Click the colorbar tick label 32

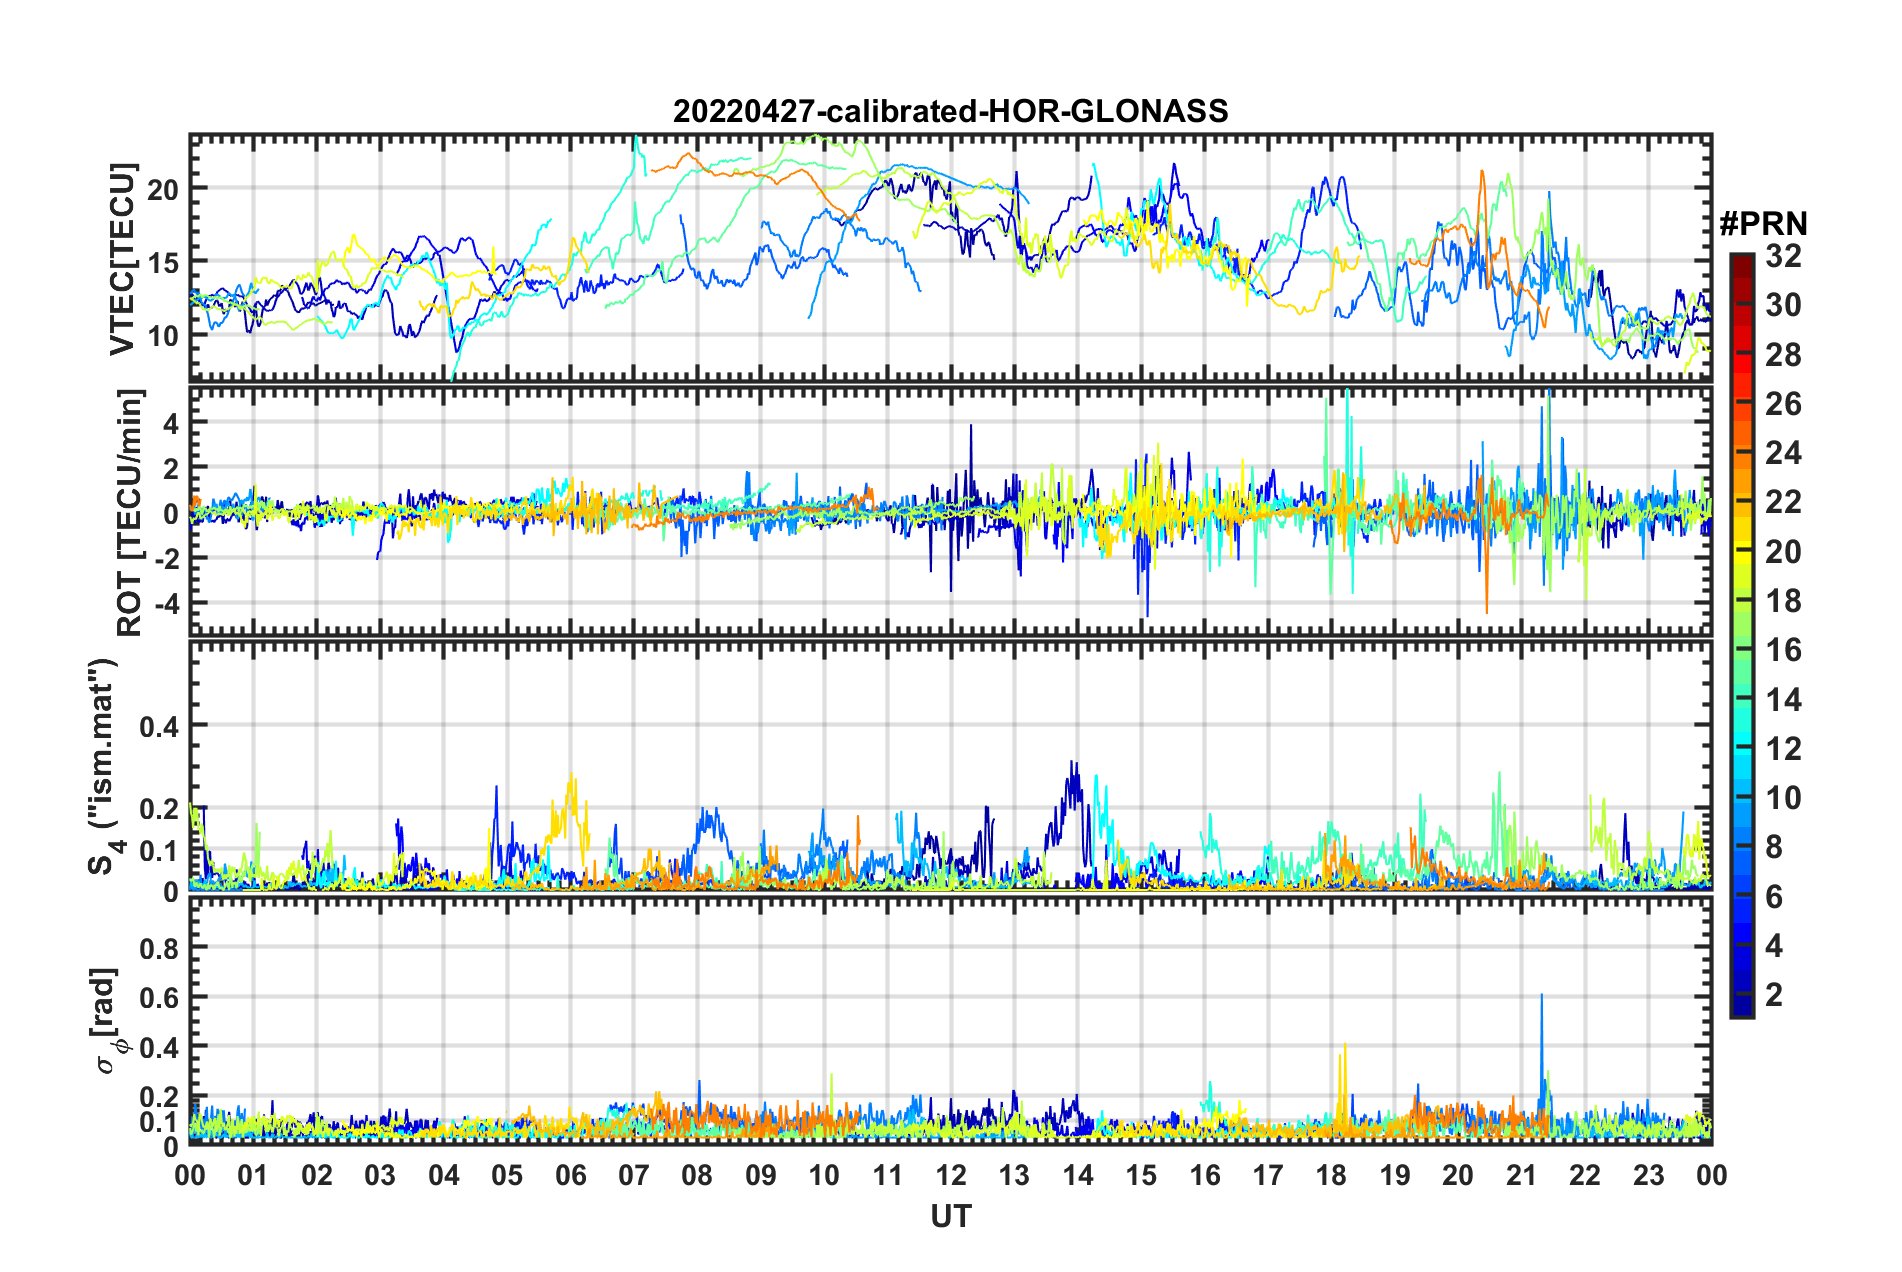pyautogui.click(x=1783, y=256)
